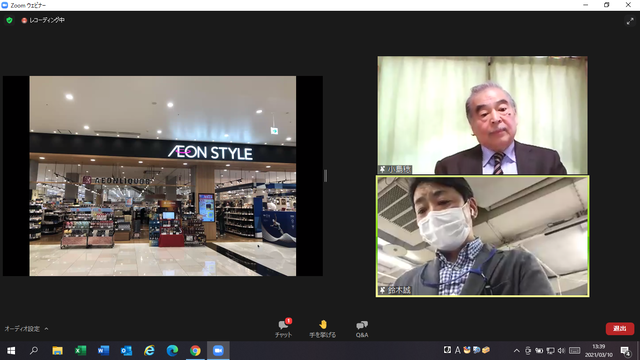
Task: Open the チャット chat panel
Action: click(x=283, y=328)
